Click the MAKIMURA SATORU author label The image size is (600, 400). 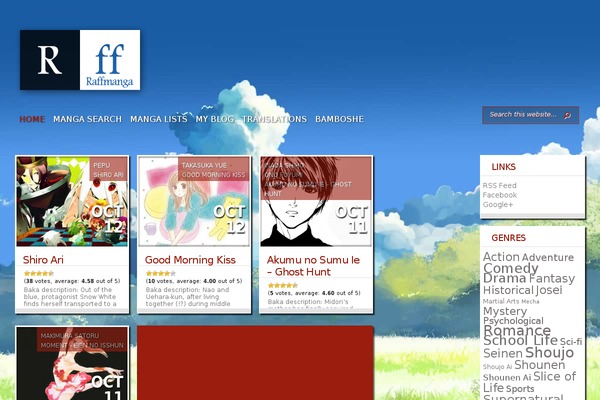(70, 336)
